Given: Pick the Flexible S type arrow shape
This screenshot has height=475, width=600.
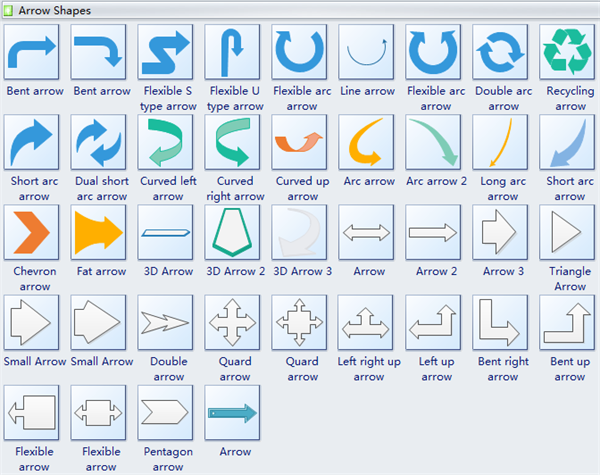Looking at the screenshot, I should click(165, 52).
